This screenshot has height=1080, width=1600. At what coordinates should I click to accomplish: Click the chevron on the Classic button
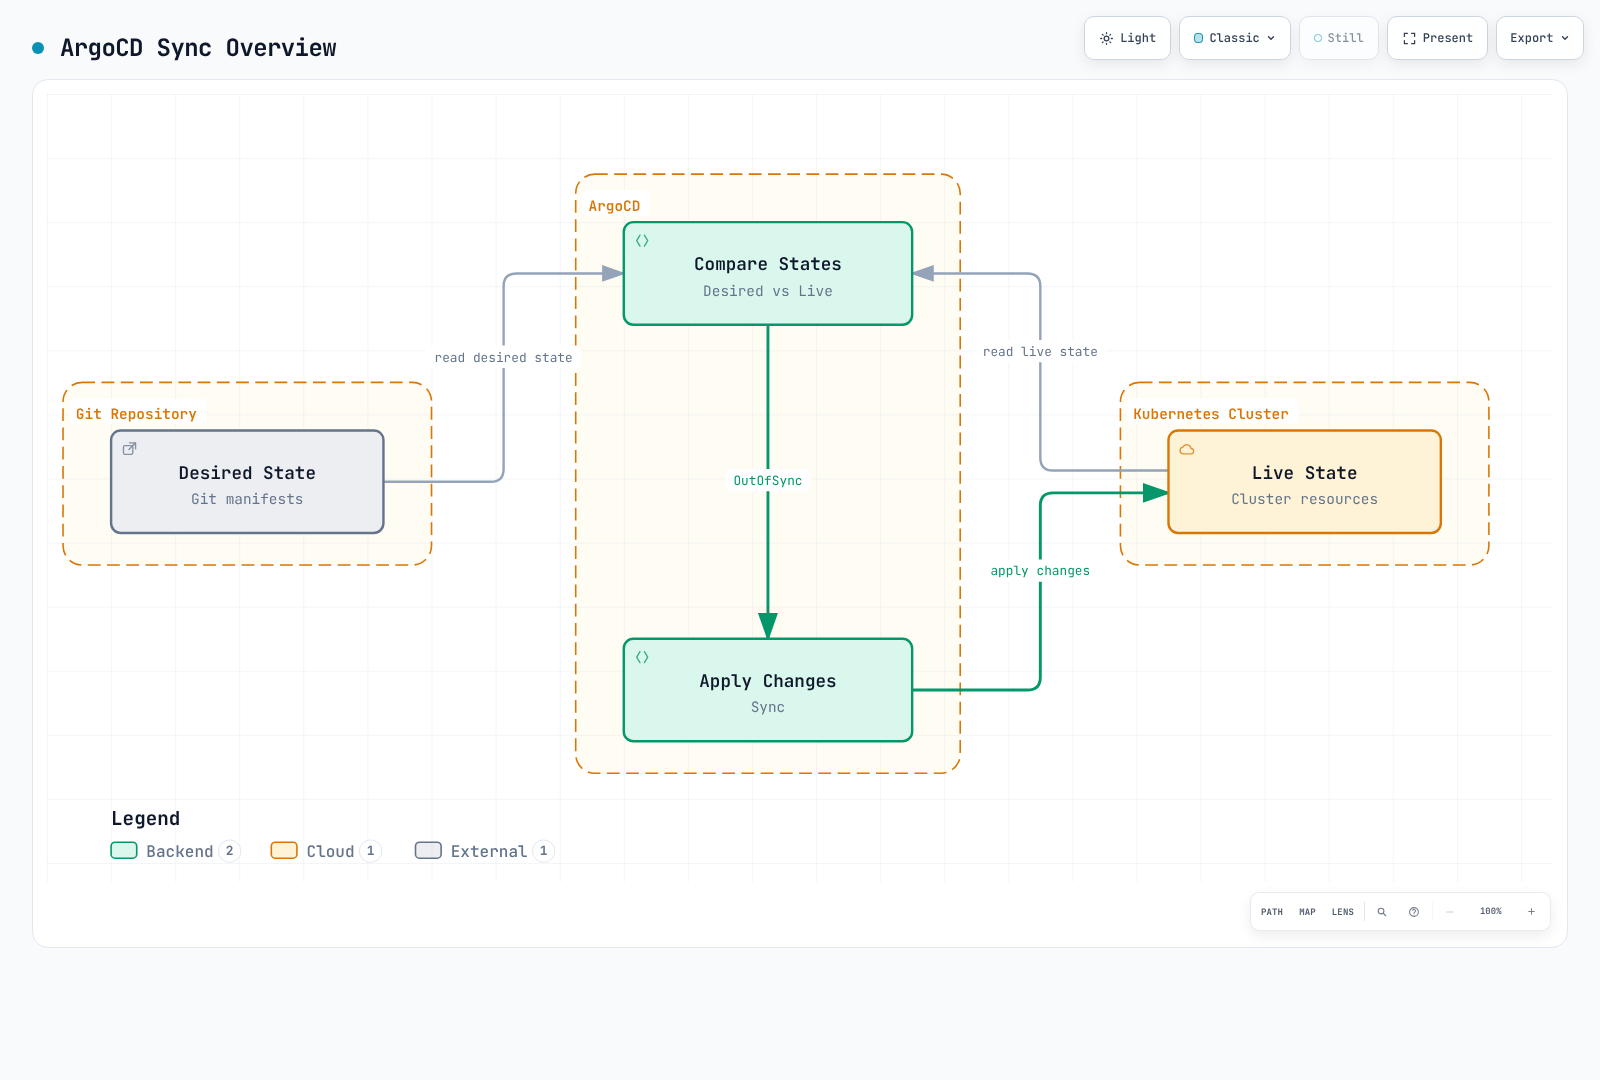[x=1271, y=38]
